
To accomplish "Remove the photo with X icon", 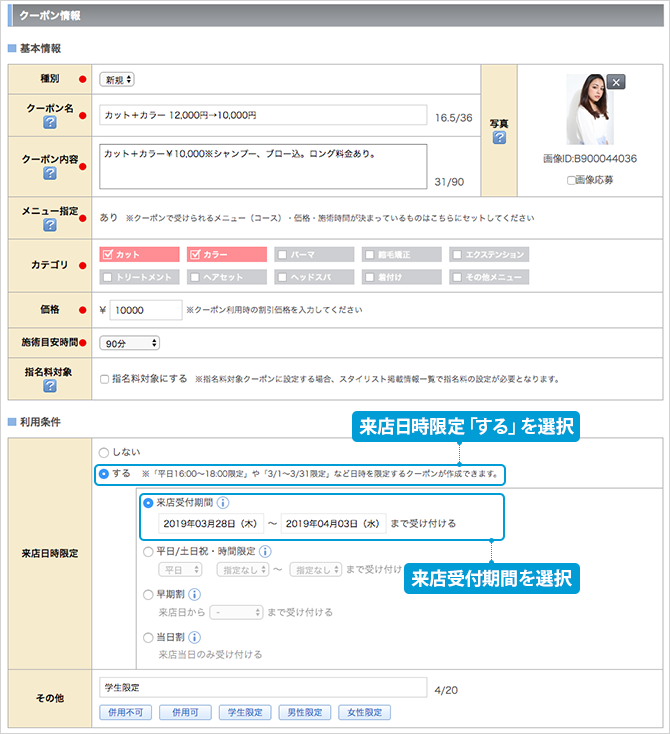I will pyautogui.click(x=616, y=82).
